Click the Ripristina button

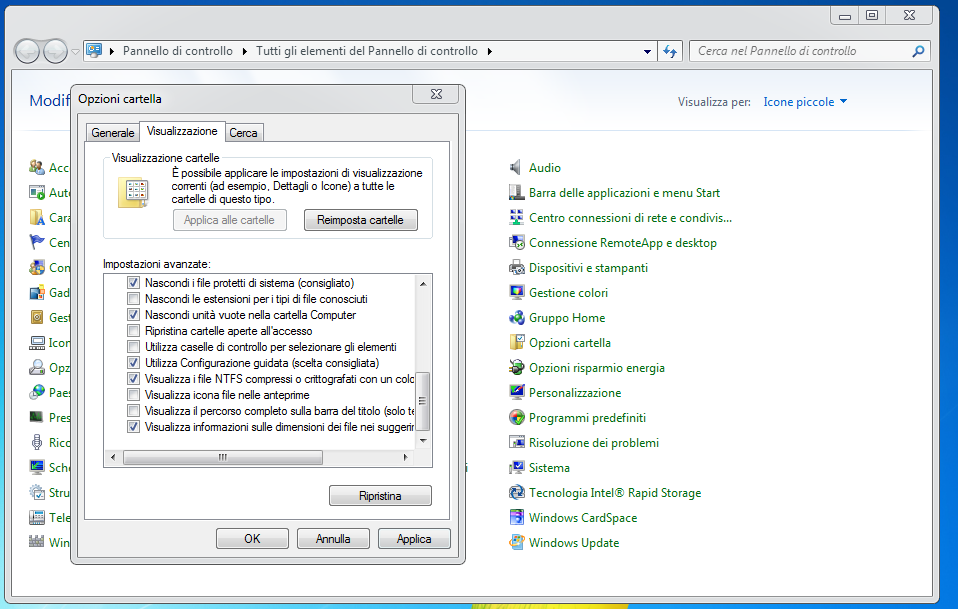(x=380, y=496)
